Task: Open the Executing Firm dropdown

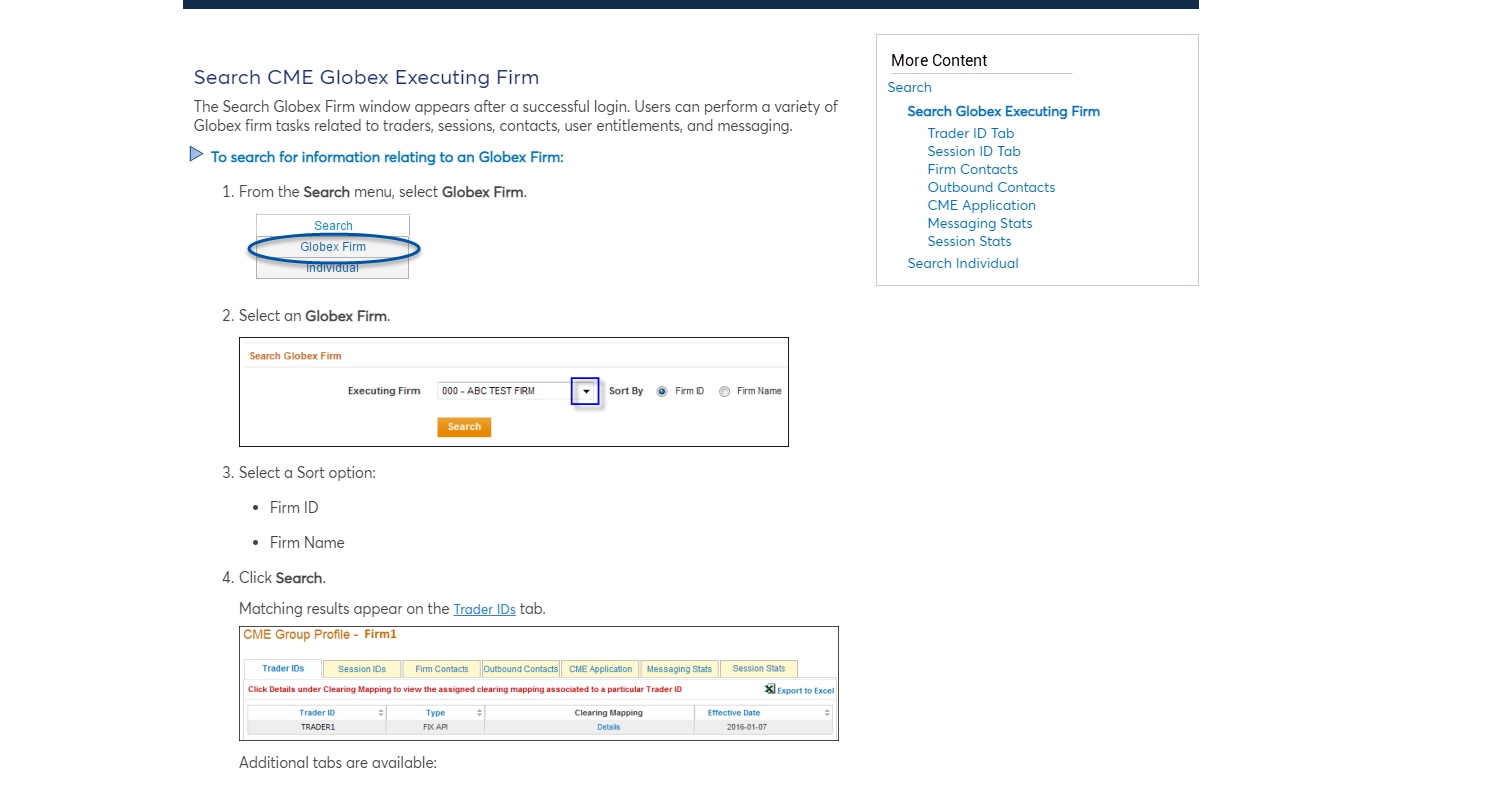Action: [x=585, y=391]
